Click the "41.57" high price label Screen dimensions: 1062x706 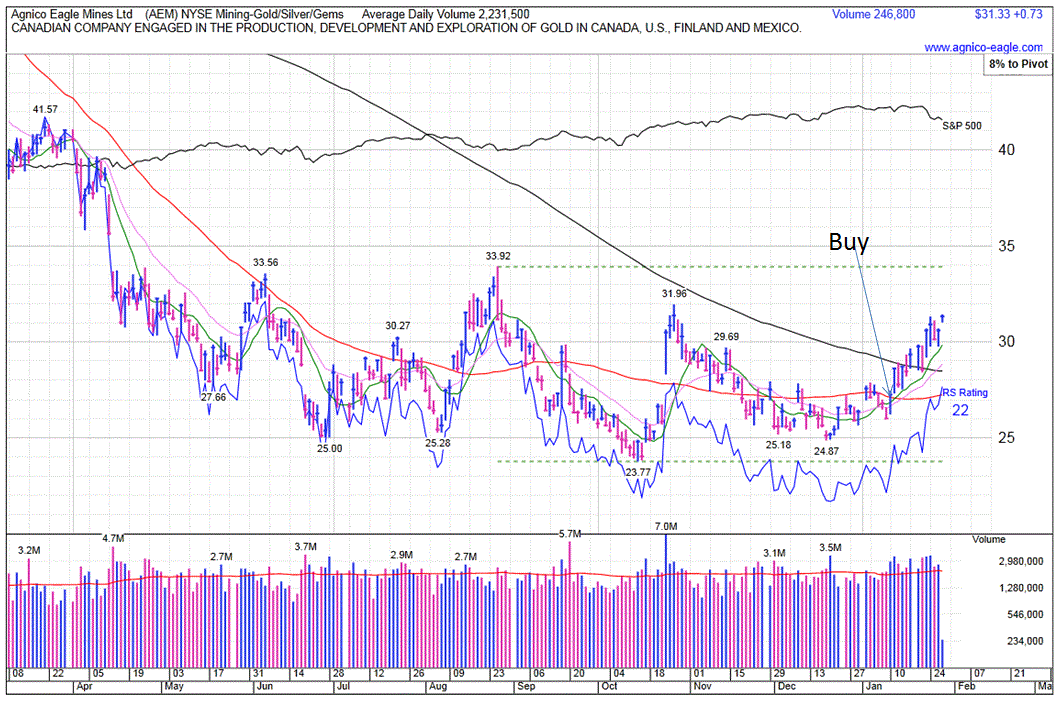tap(45, 110)
